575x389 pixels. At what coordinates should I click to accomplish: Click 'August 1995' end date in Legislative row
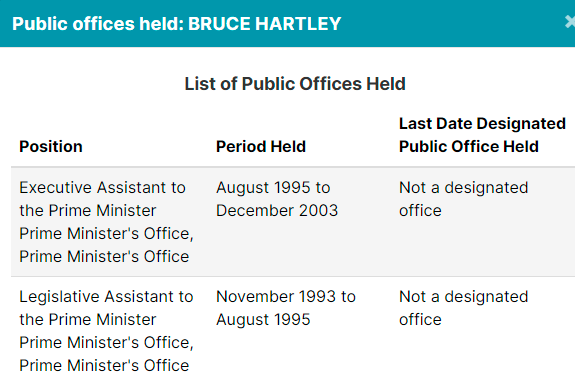tap(263, 320)
